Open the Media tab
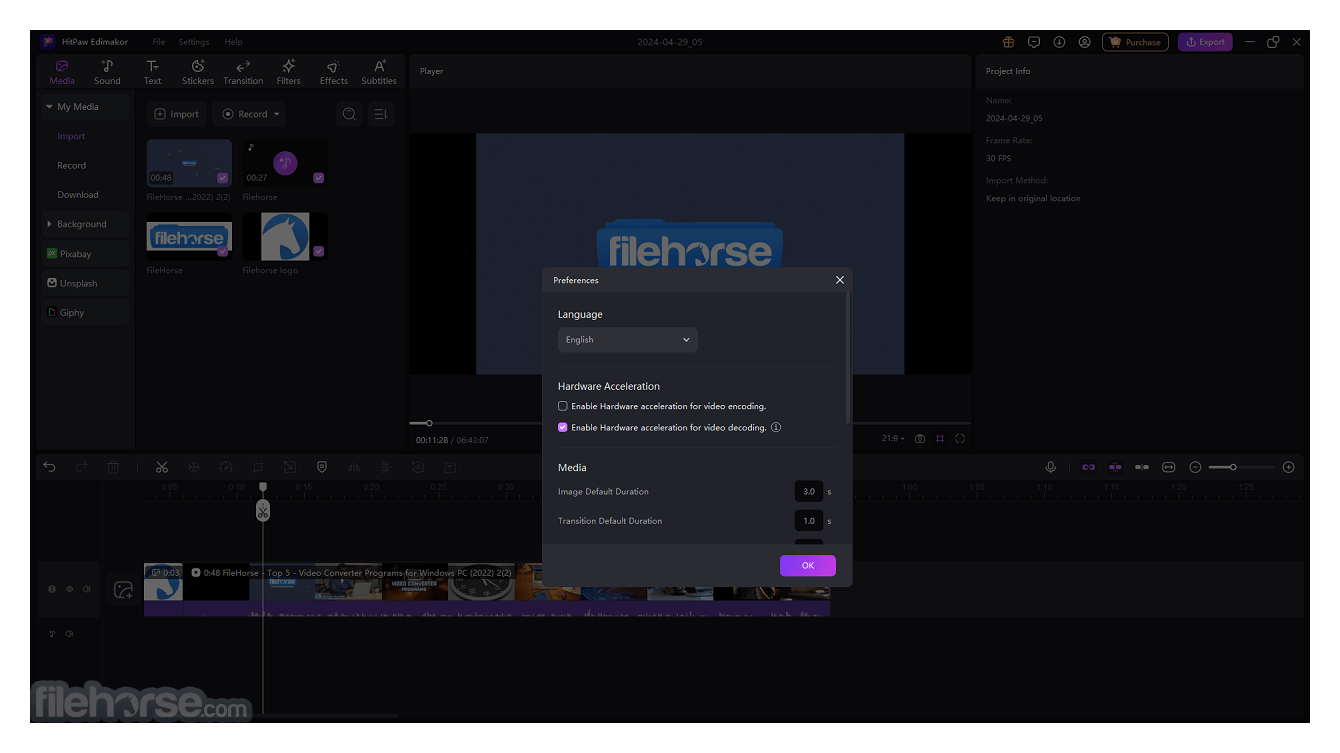Viewport: 1340px width, 753px height. (x=62, y=72)
